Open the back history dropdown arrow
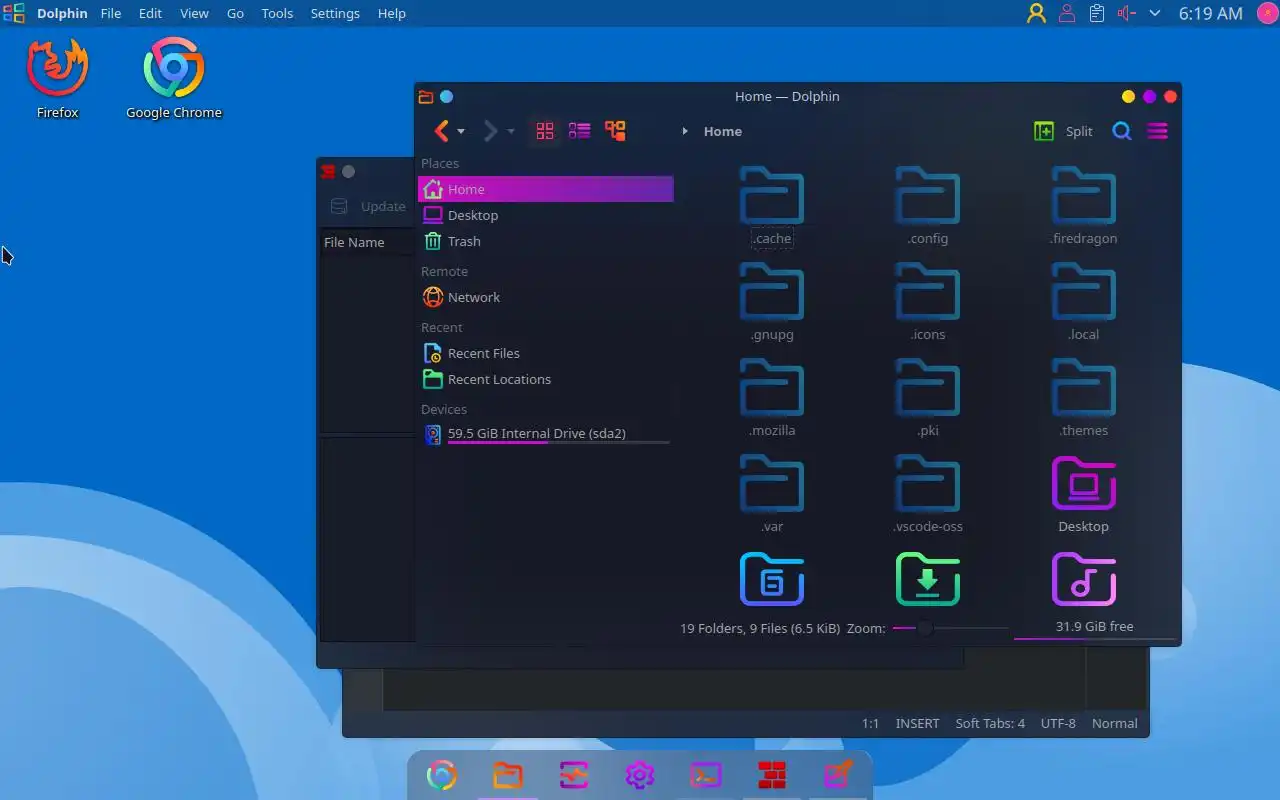 click(461, 132)
